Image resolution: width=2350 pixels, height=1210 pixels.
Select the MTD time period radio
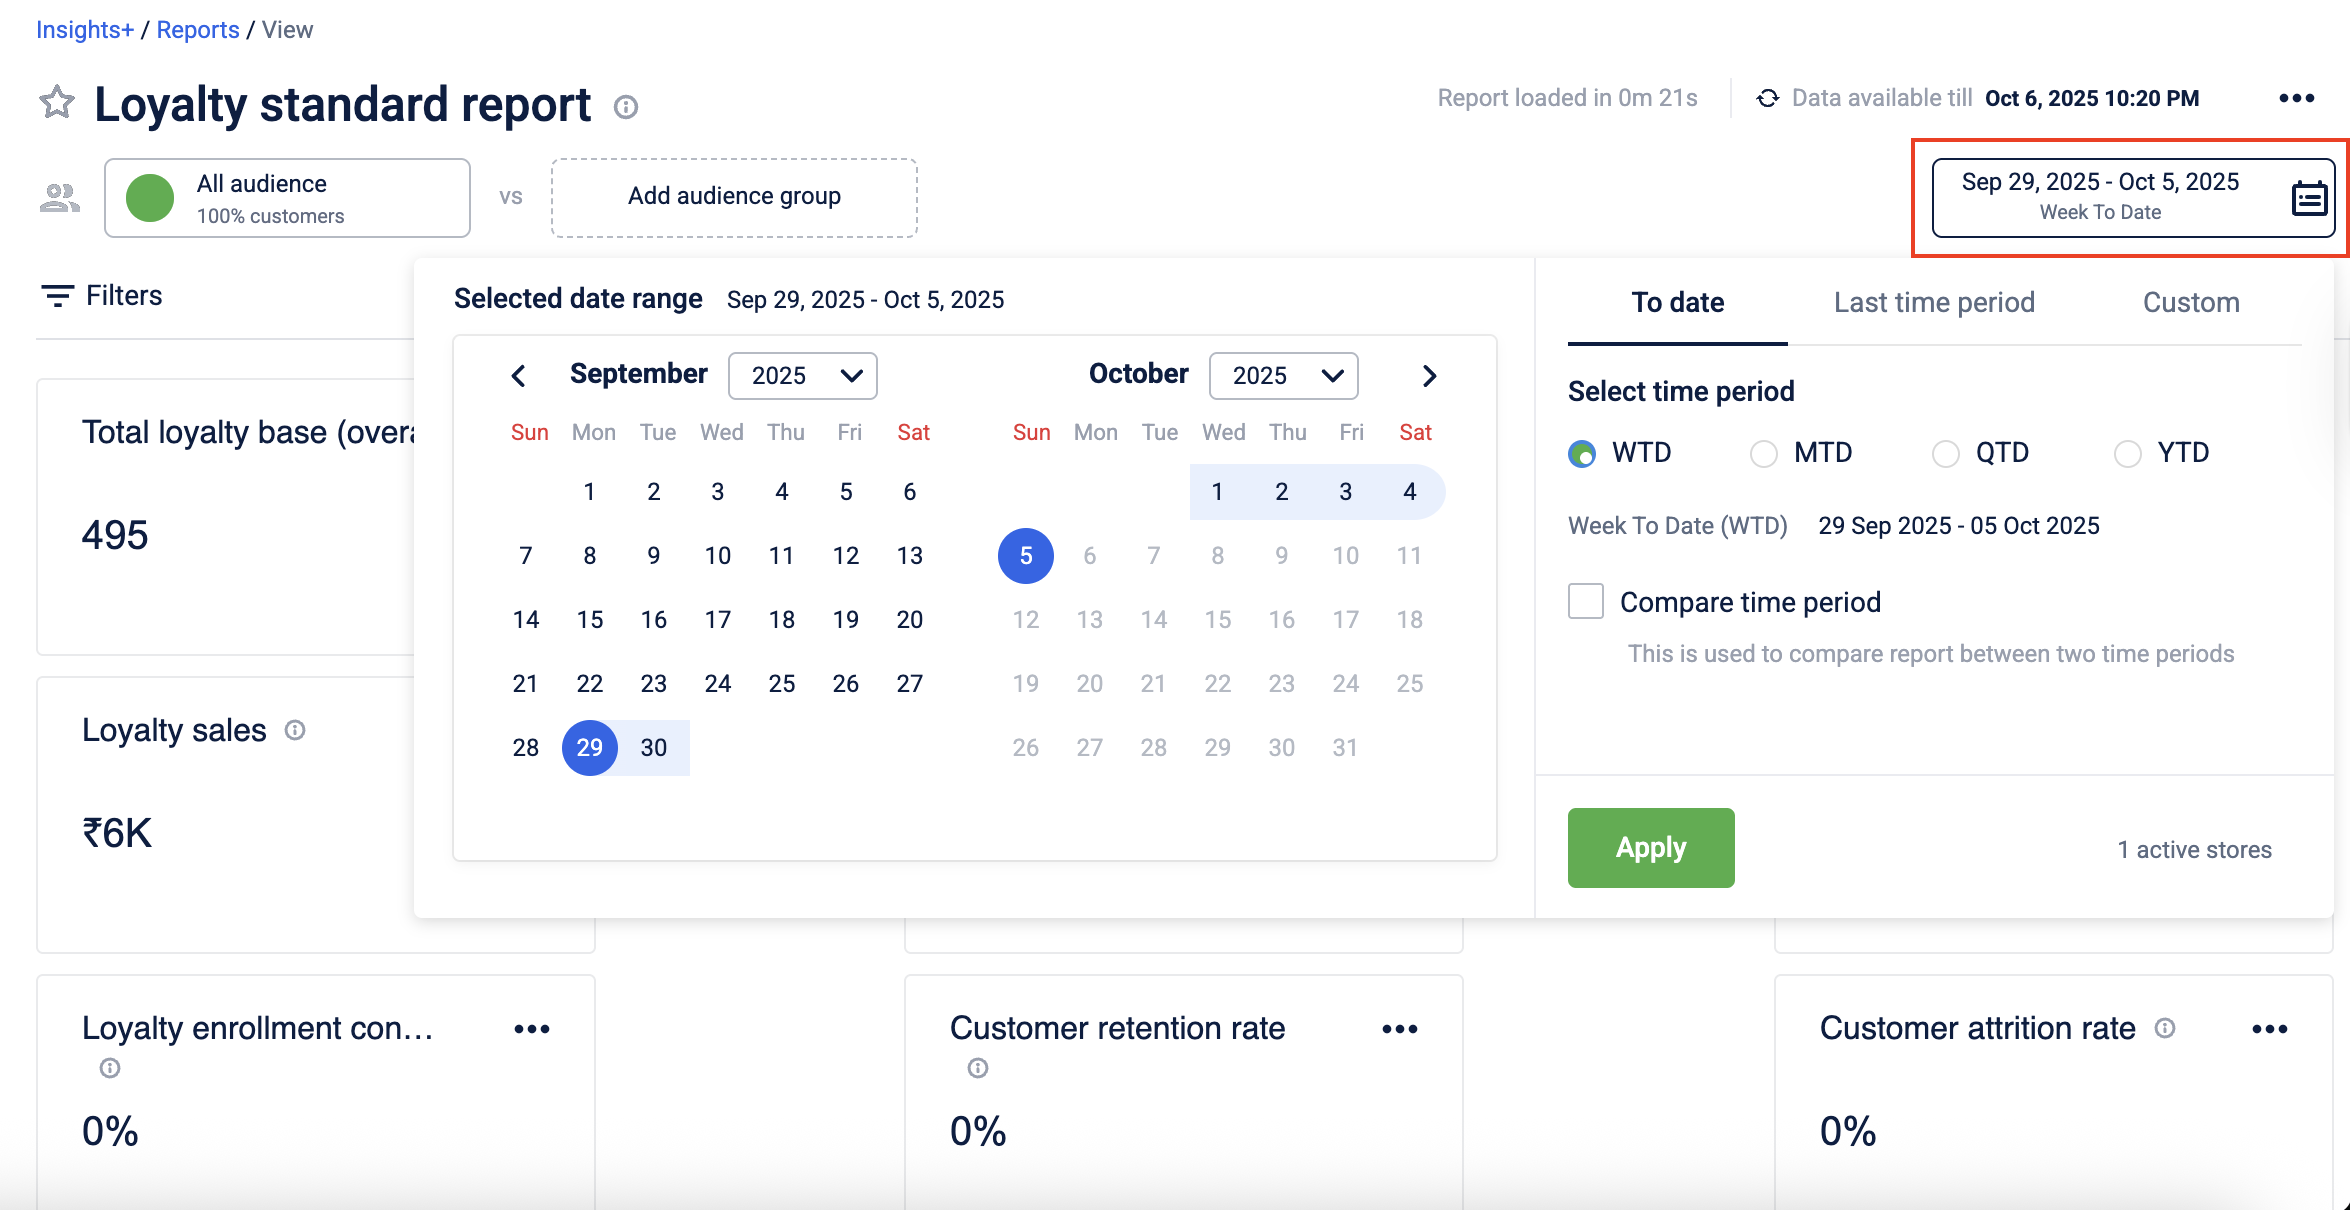point(1764,454)
